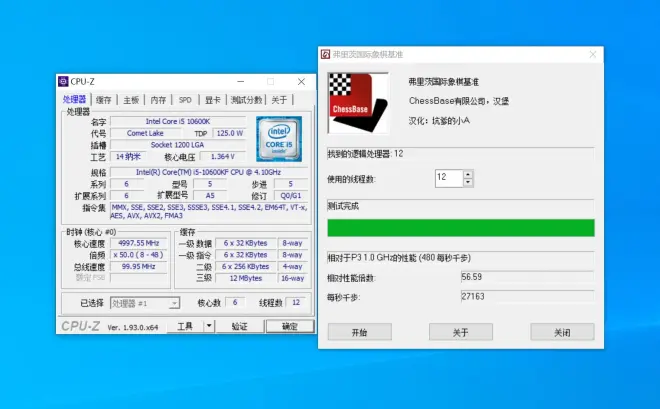660x409 pixels.
Task: Click the 每秒千步 value 27163
Action: pyautogui.click(x=527, y=296)
